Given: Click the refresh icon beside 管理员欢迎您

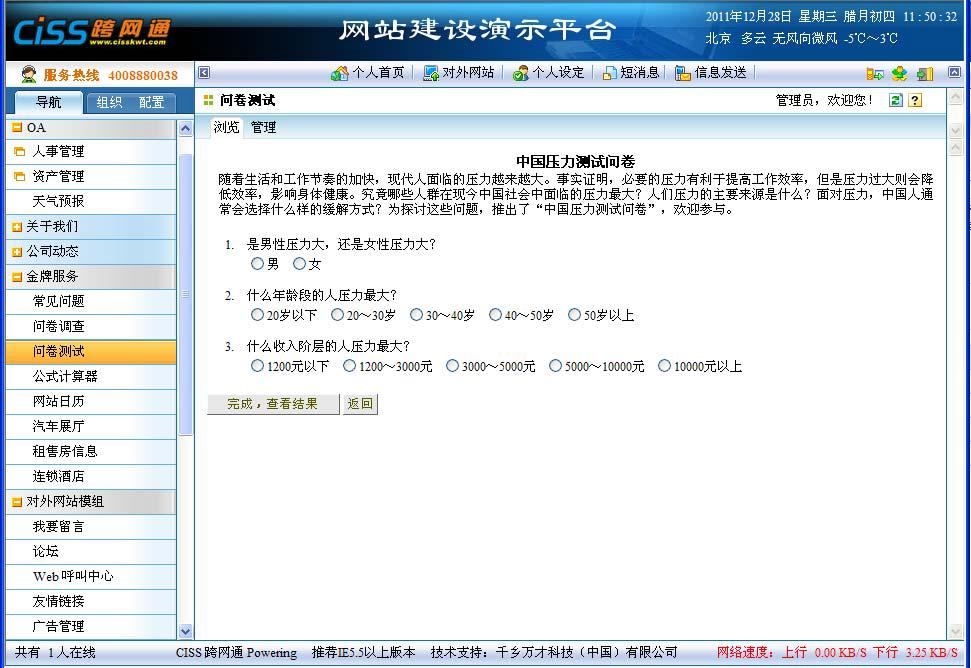Looking at the screenshot, I should [x=896, y=99].
